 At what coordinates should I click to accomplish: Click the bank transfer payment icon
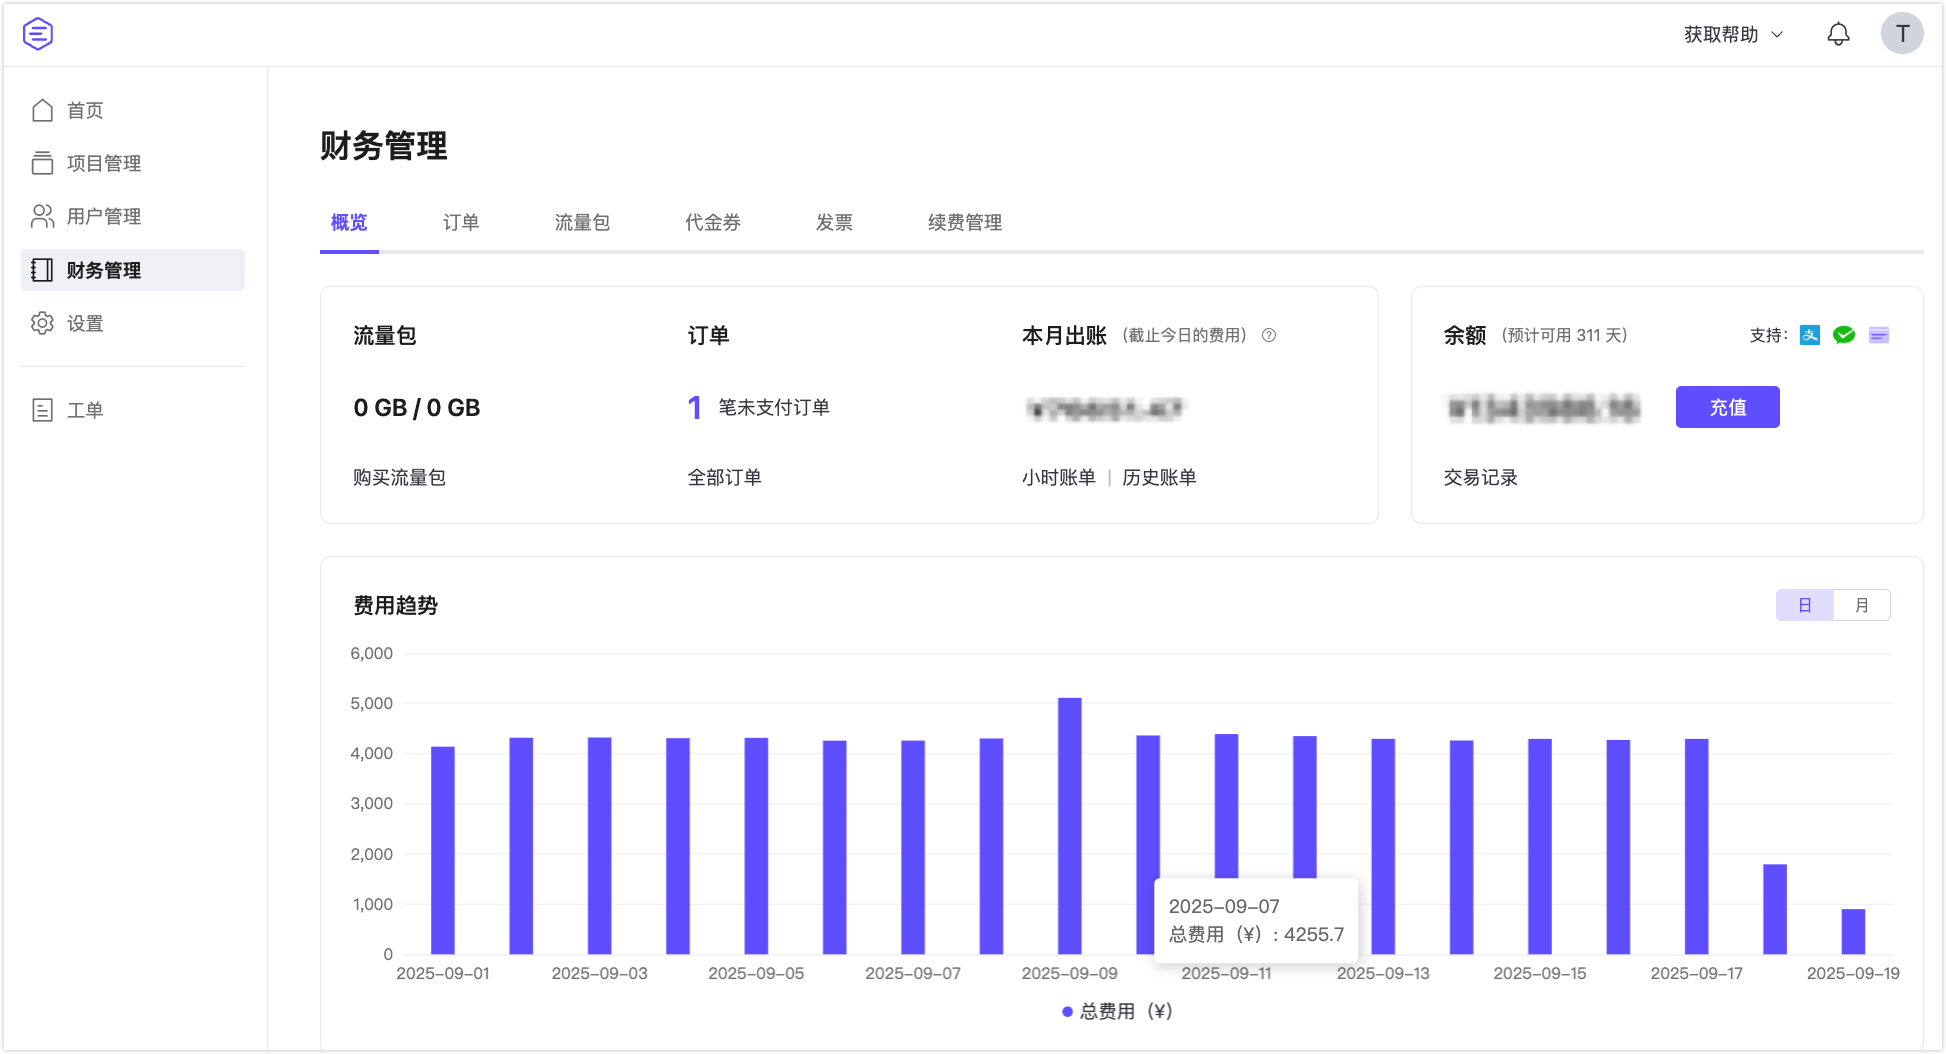(1879, 335)
